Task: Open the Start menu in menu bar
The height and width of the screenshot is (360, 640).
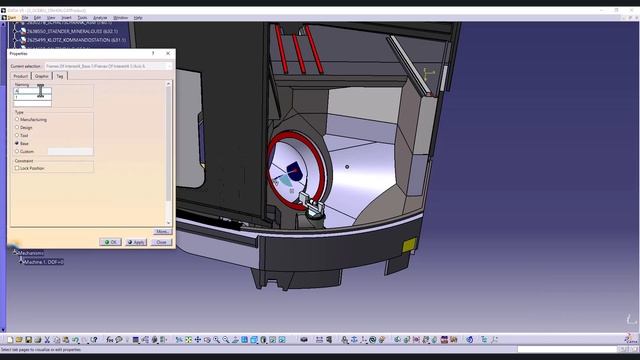Action: coord(12,18)
